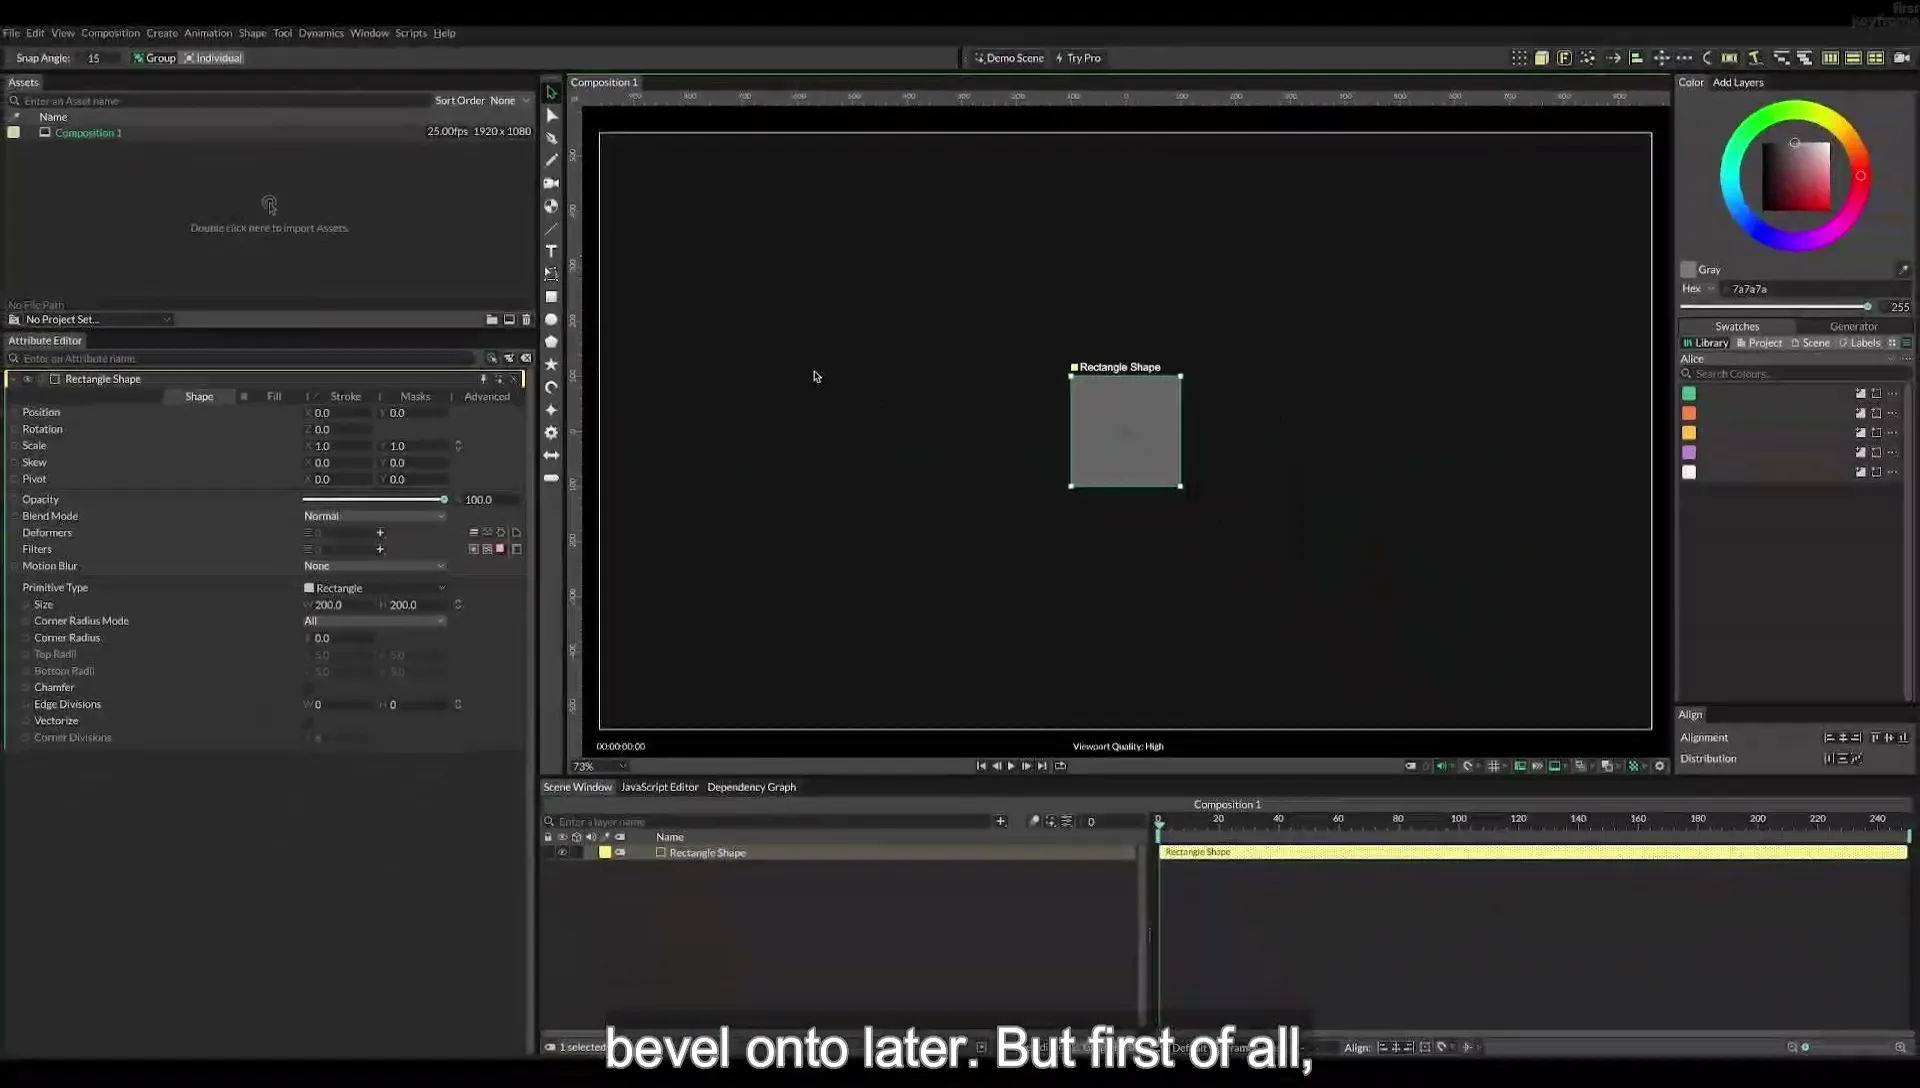Choose the Pencil tool
The width and height of the screenshot is (1920, 1088).
pos(551,160)
